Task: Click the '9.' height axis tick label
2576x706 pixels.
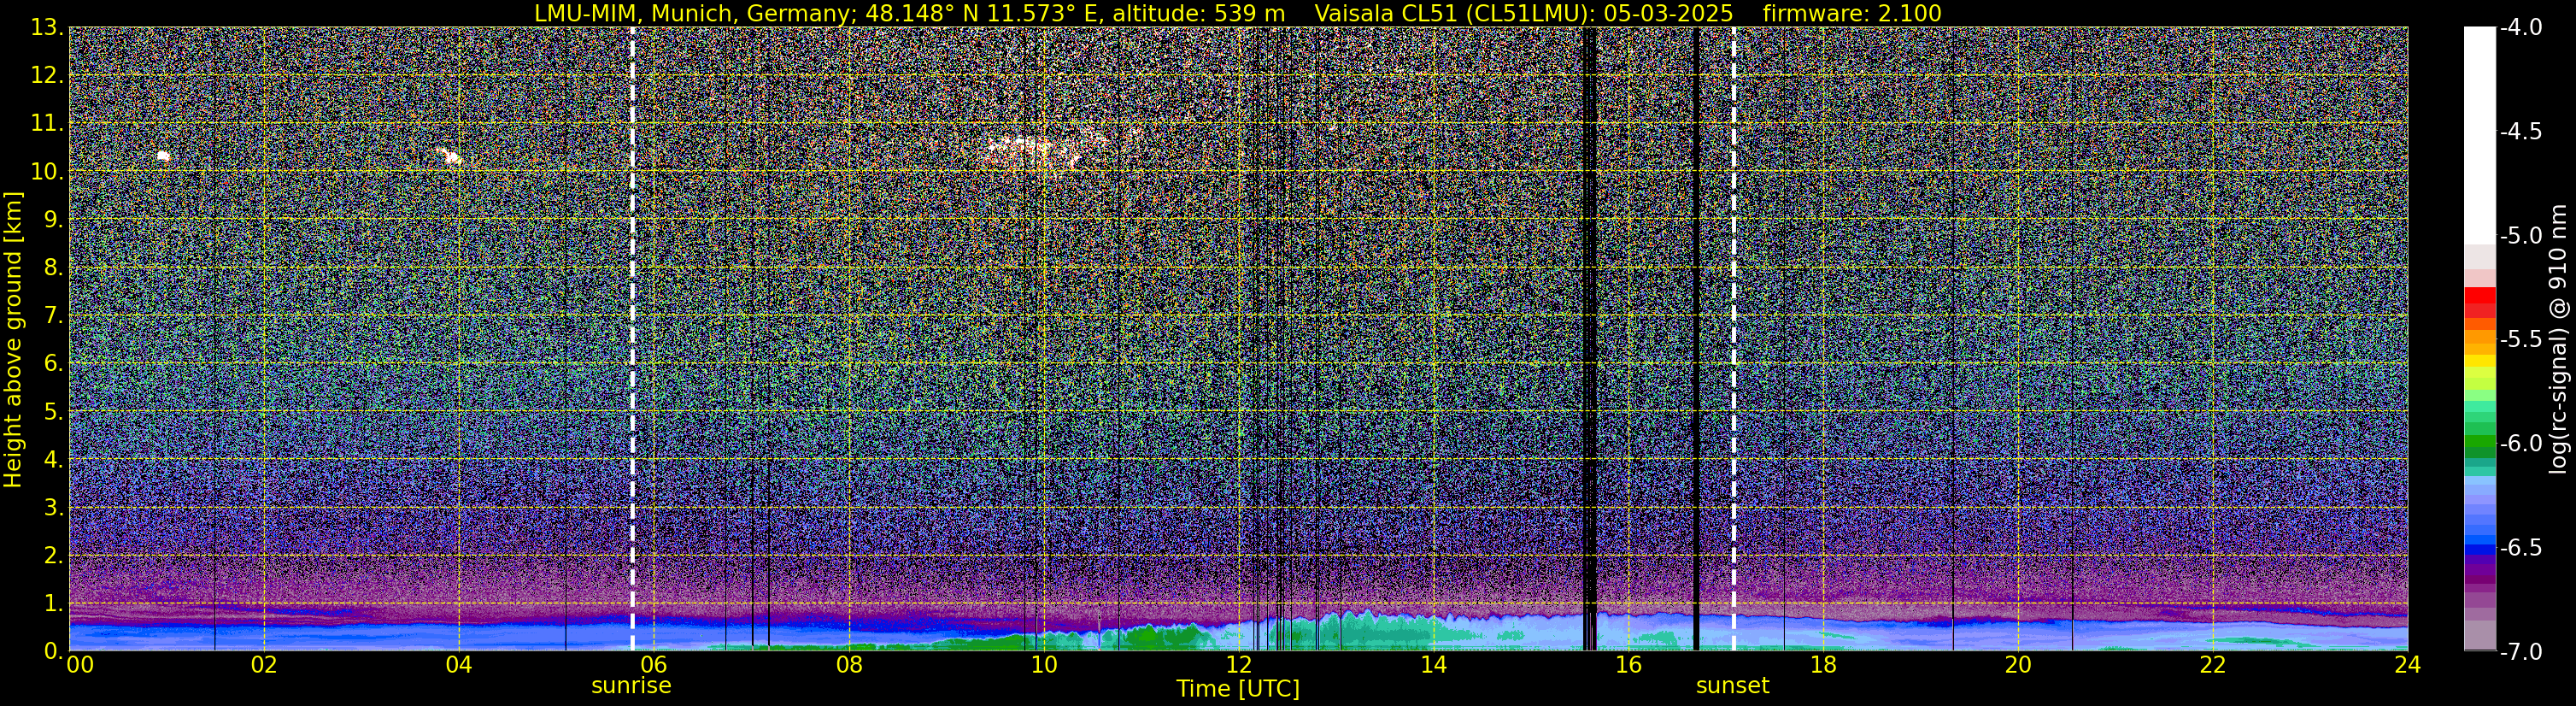Action: pos(54,219)
